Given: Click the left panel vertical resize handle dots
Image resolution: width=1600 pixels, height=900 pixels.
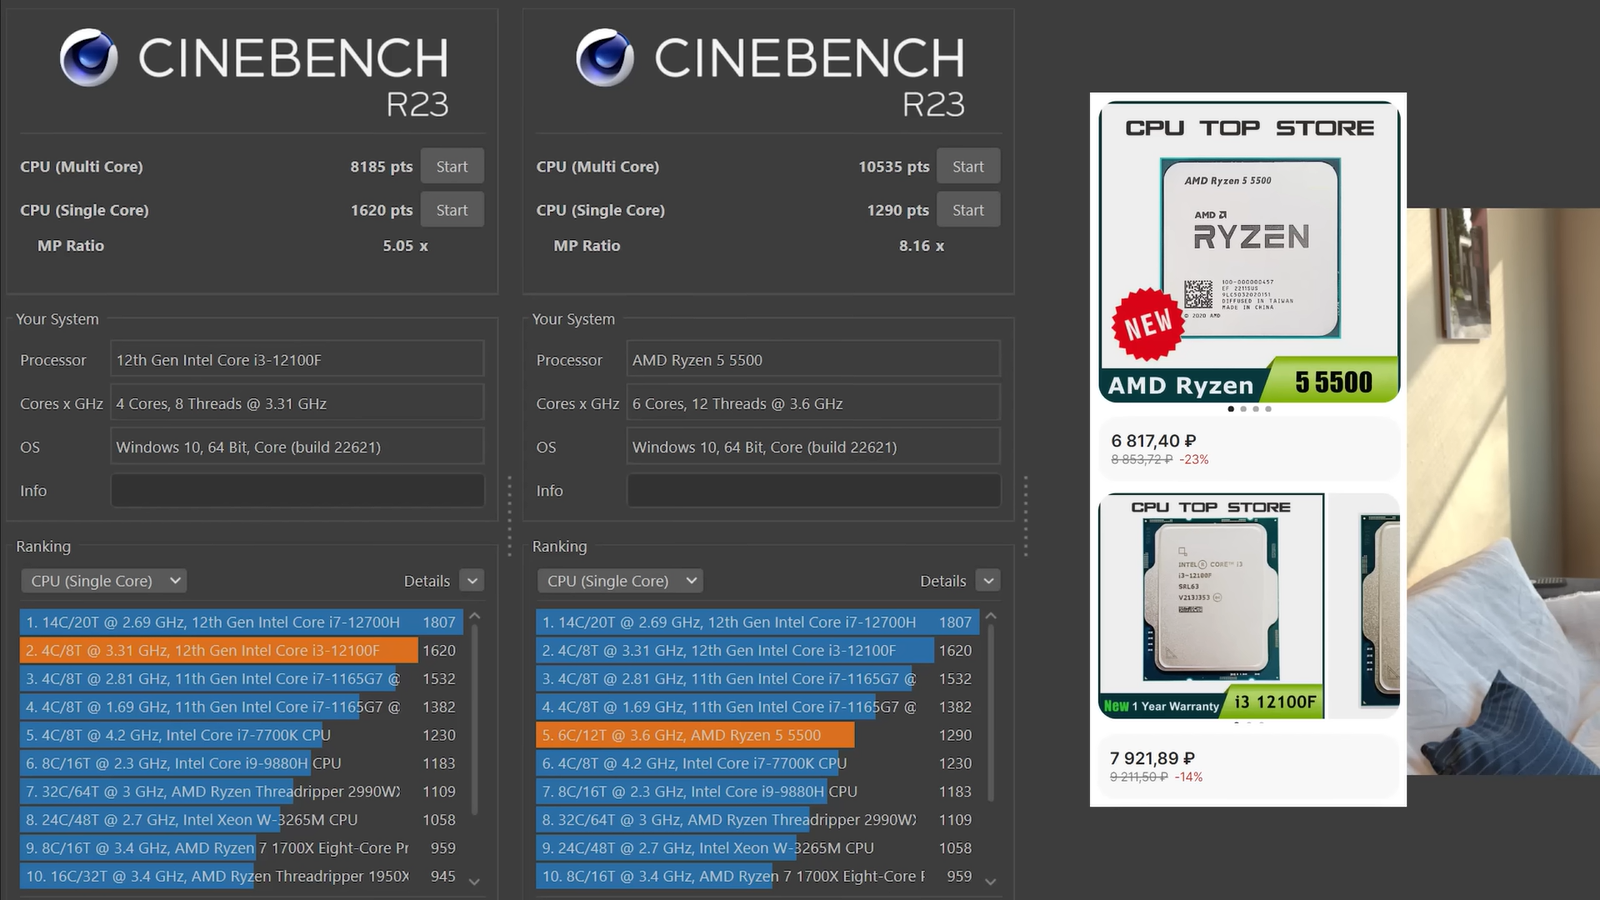Looking at the screenshot, I should point(509,515).
